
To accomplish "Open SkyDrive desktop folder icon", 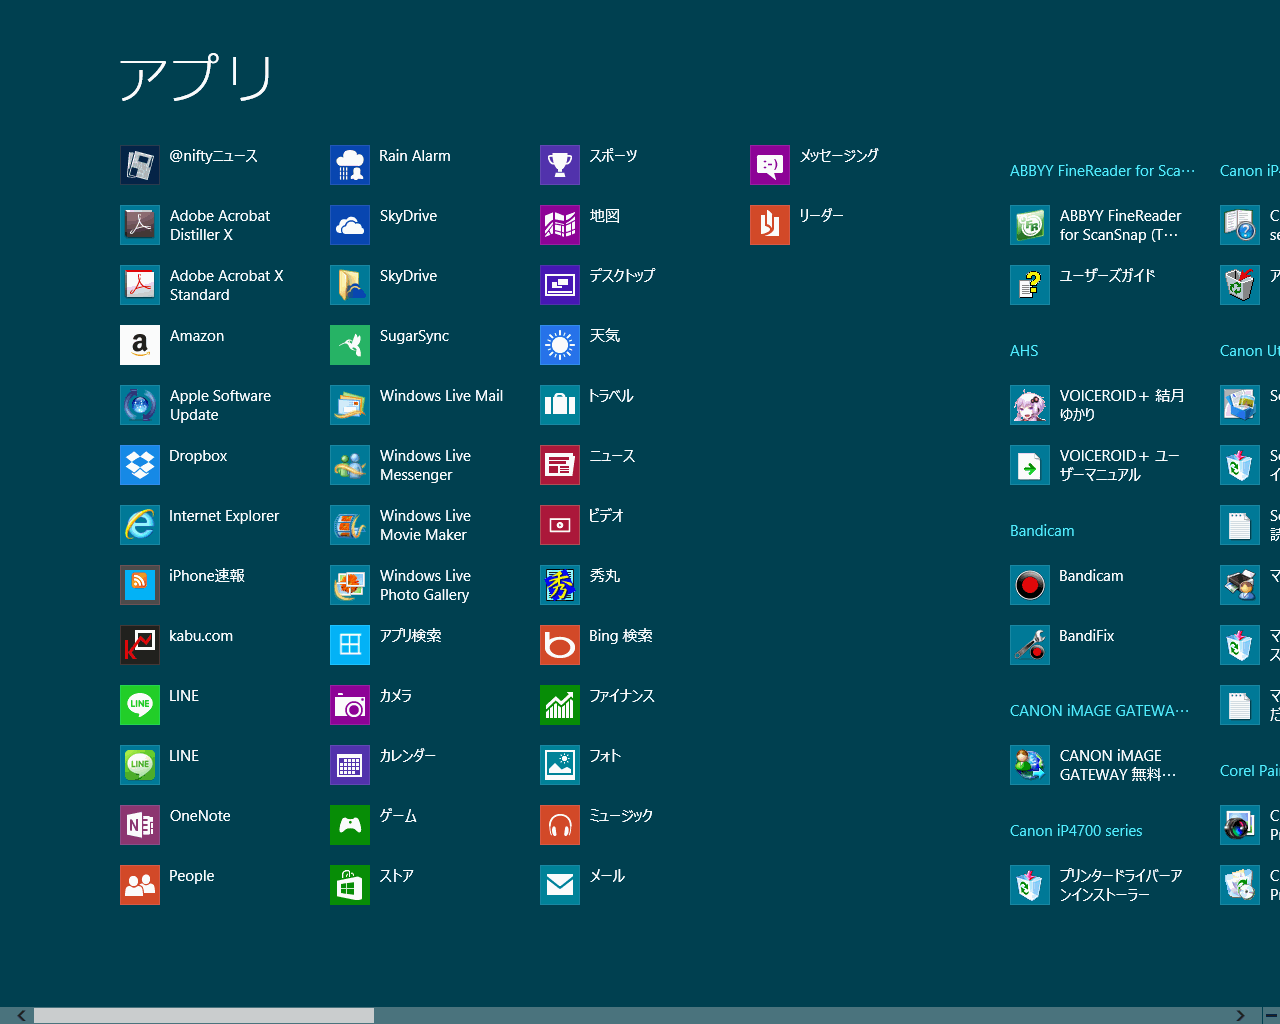I will (x=350, y=285).
